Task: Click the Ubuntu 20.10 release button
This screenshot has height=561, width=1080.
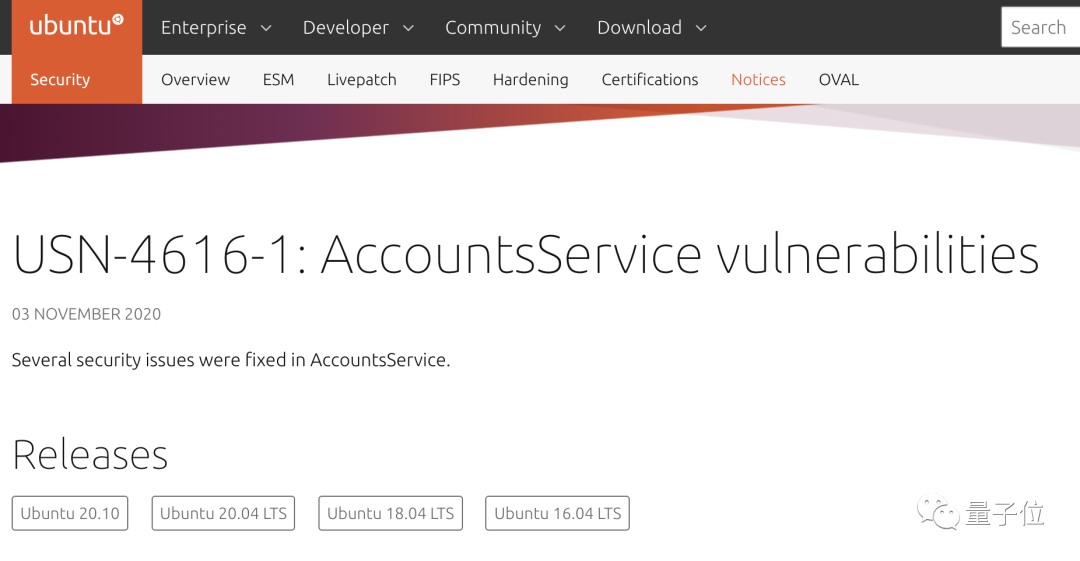Action: click(70, 513)
